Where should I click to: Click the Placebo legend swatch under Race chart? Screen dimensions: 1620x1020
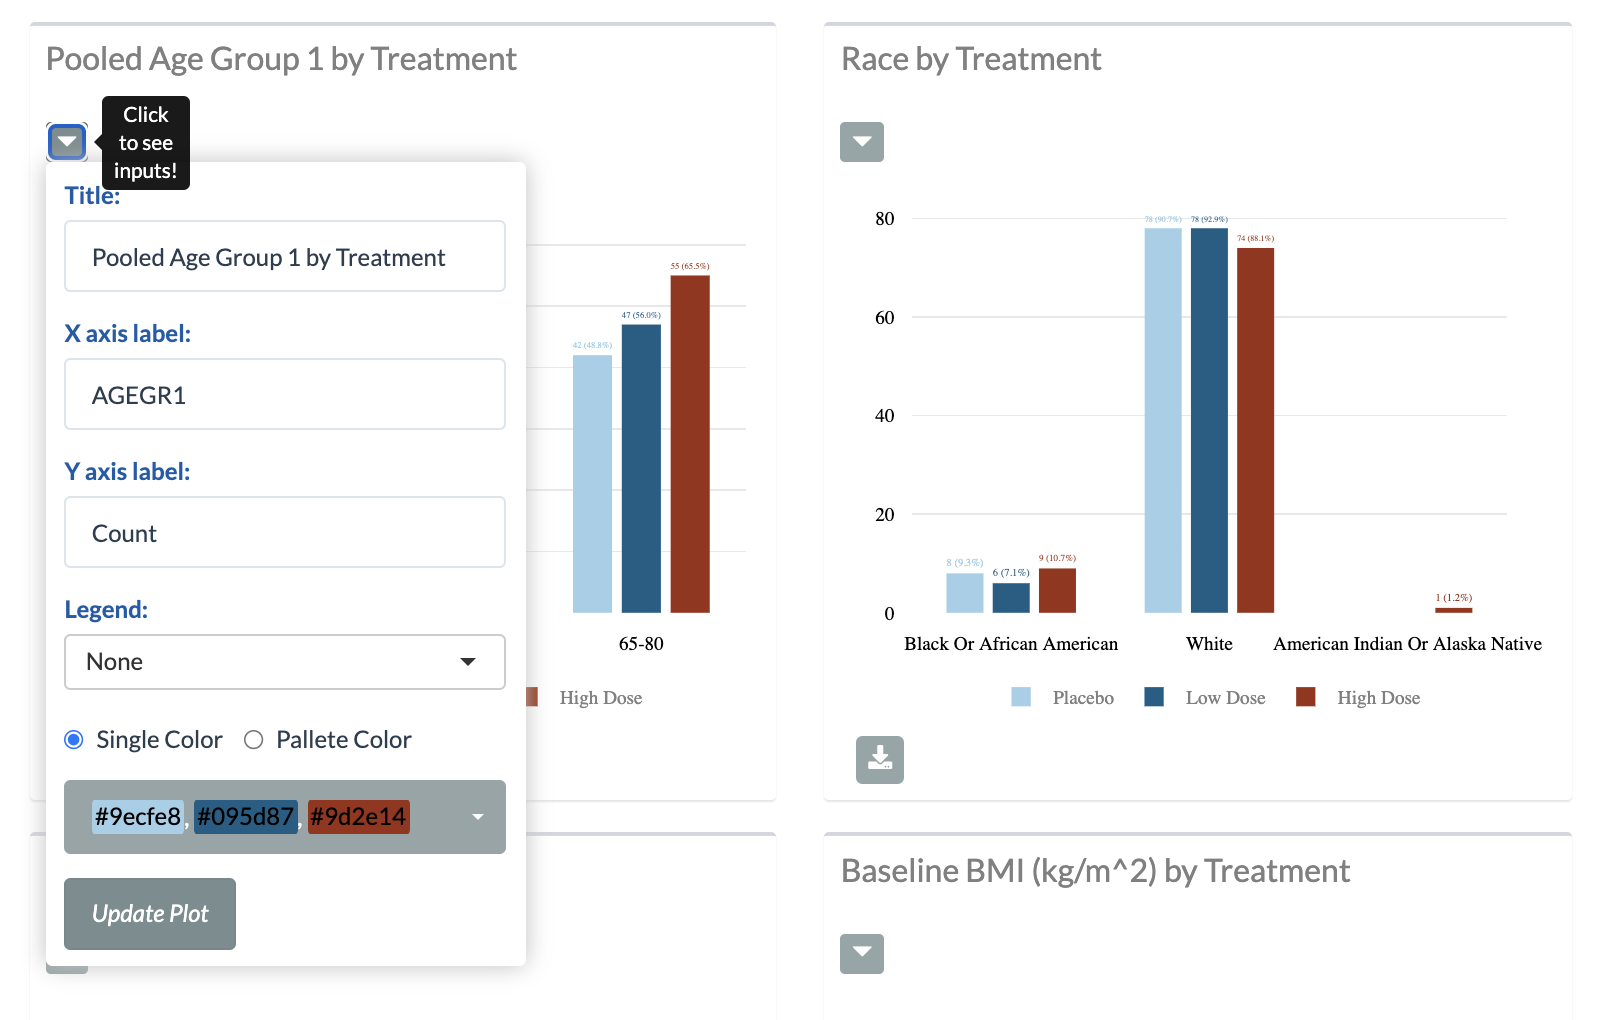click(1020, 697)
